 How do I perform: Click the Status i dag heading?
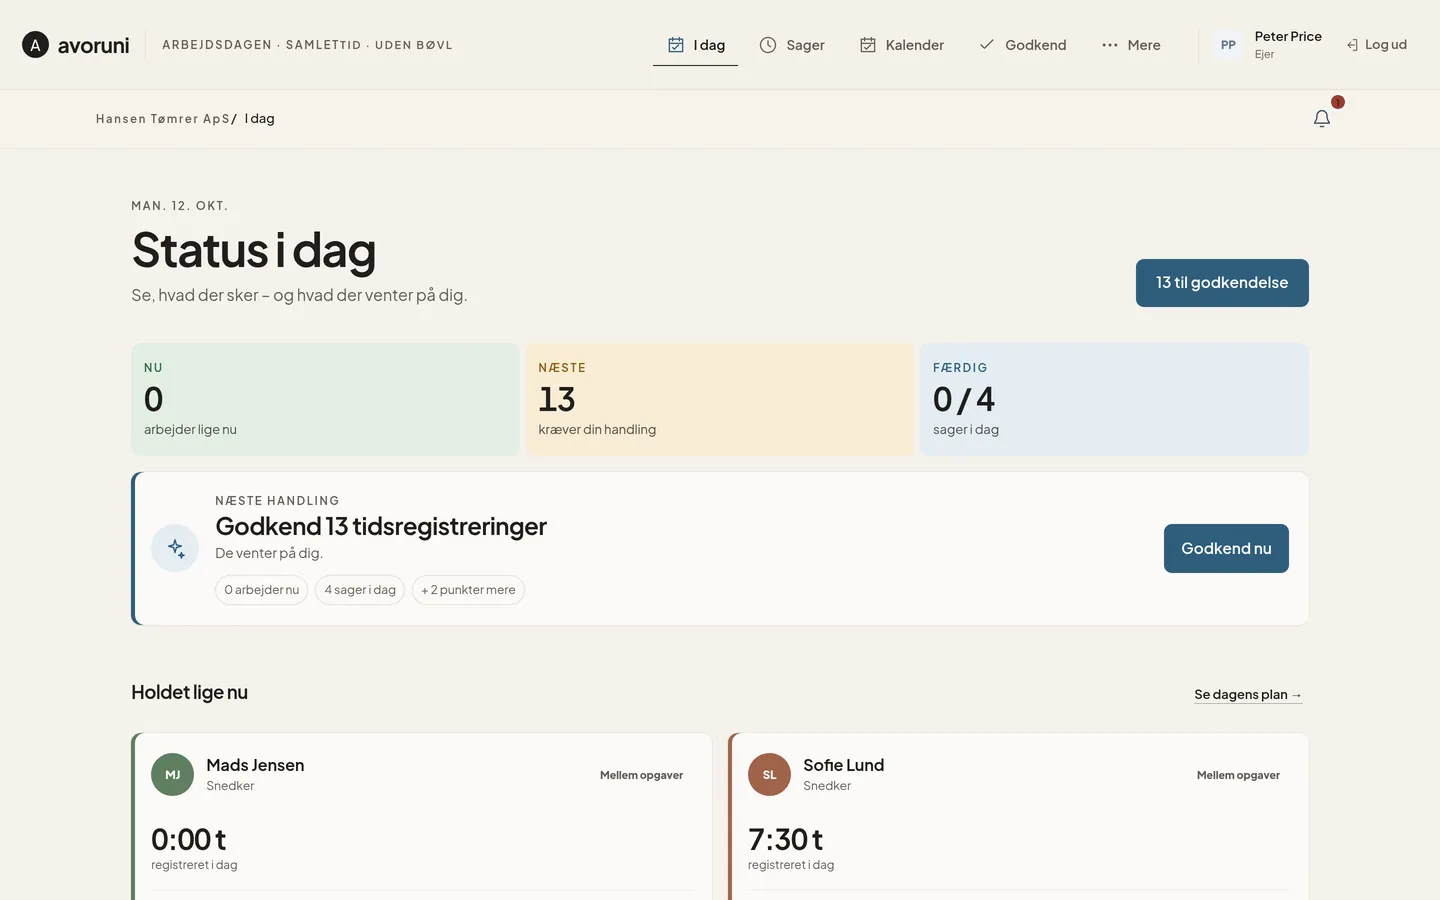click(254, 250)
